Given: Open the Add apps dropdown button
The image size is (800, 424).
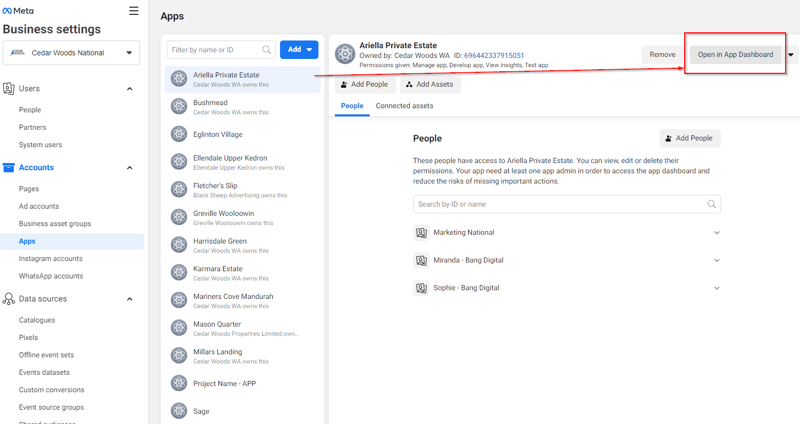Looking at the screenshot, I should click(299, 49).
